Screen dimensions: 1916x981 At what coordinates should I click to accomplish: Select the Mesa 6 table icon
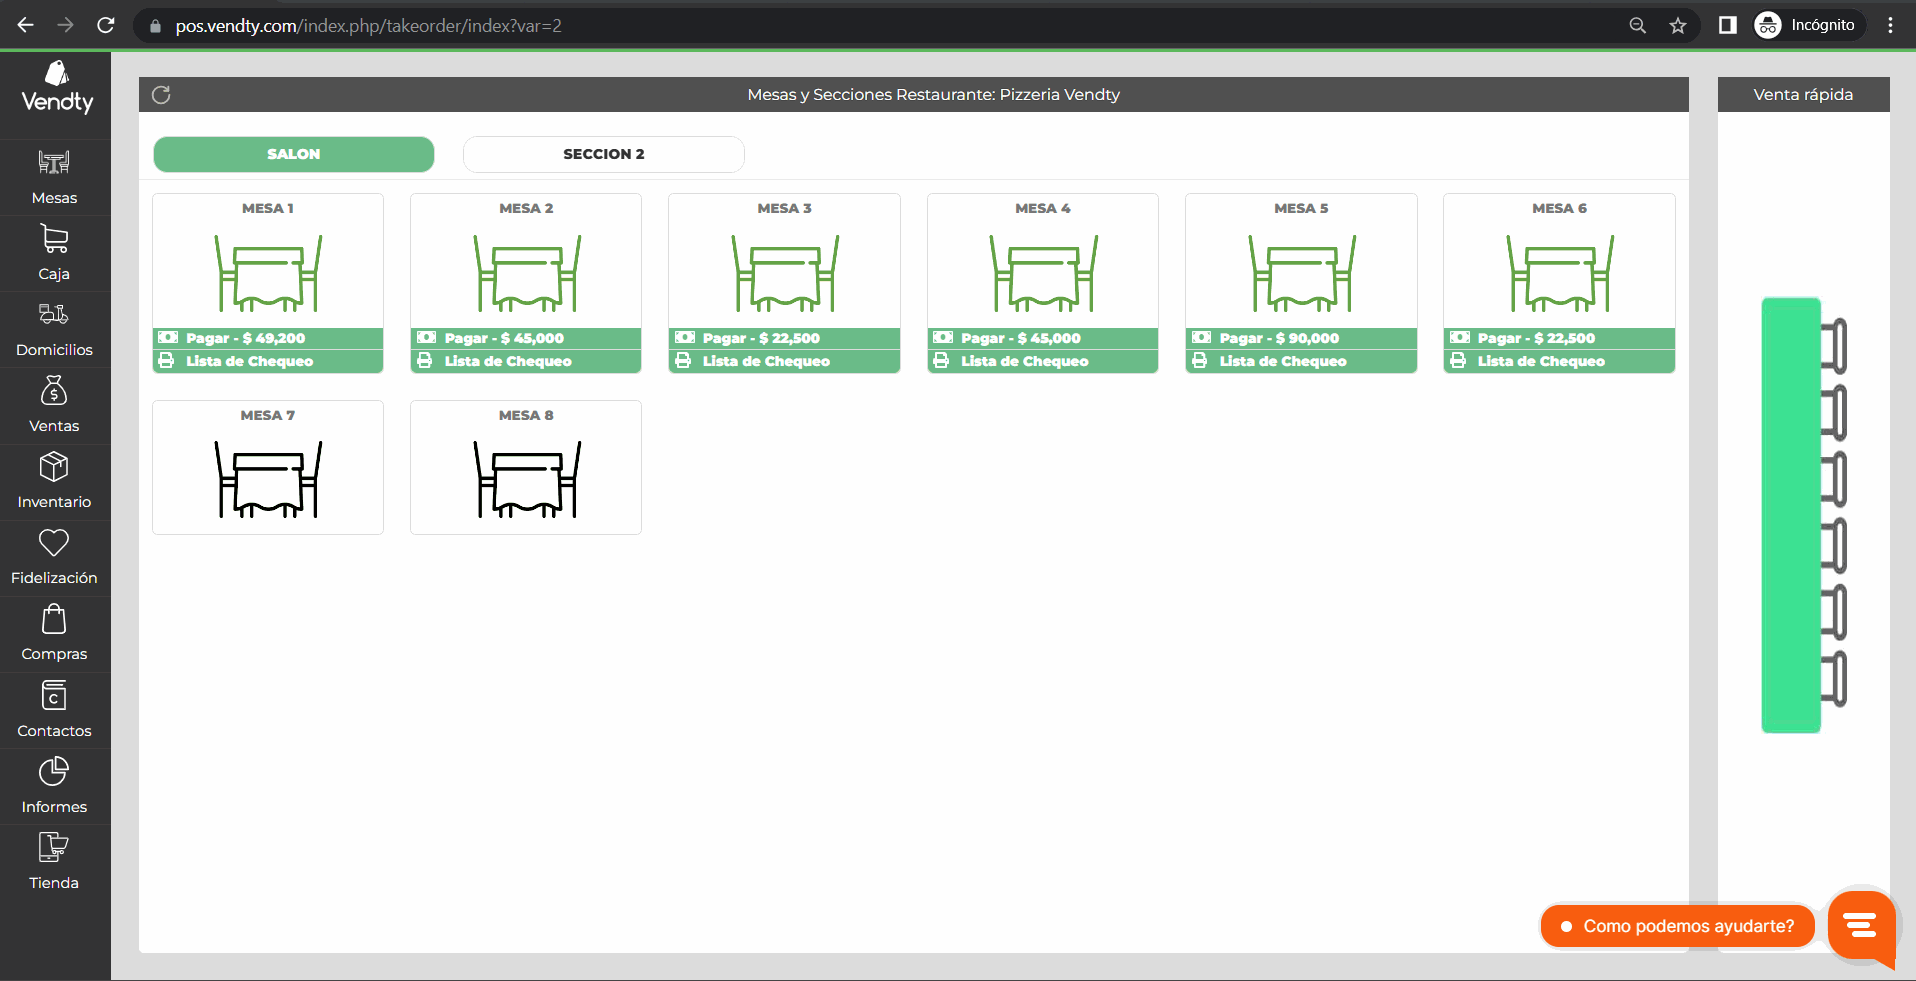[x=1560, y=273]
